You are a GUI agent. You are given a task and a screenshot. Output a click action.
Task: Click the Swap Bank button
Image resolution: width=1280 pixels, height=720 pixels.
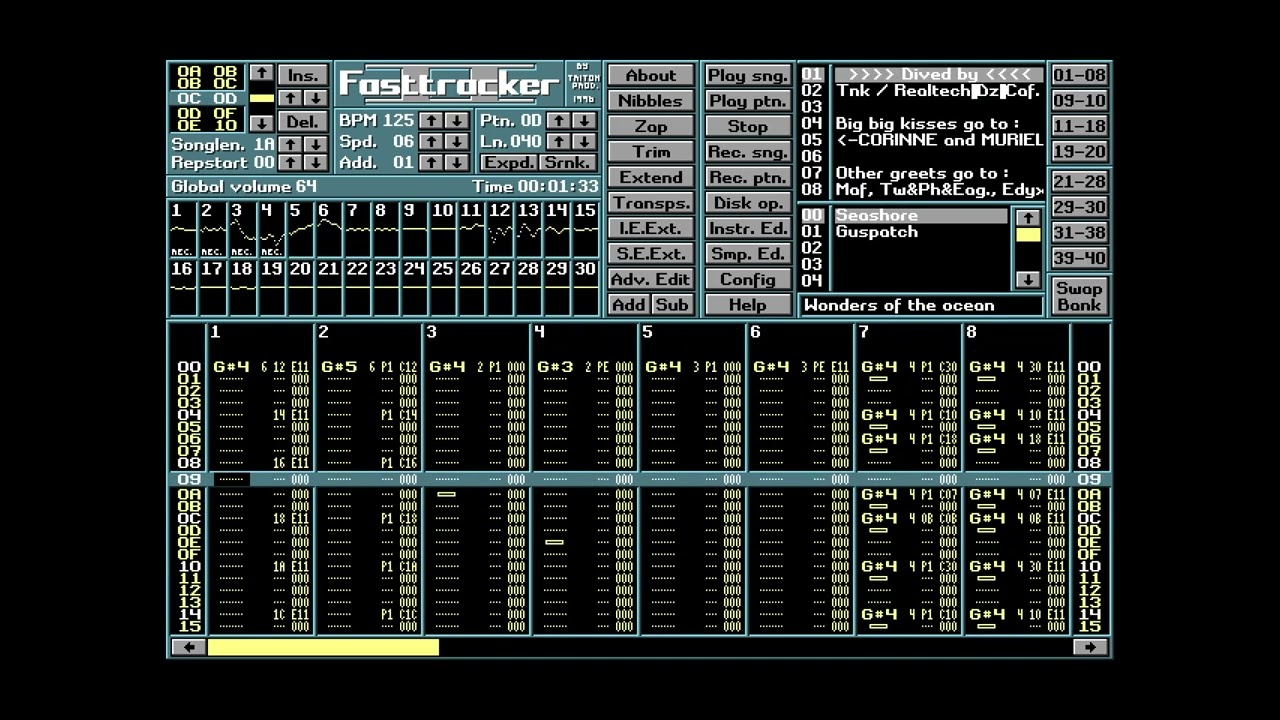[x=1079, y=296]
